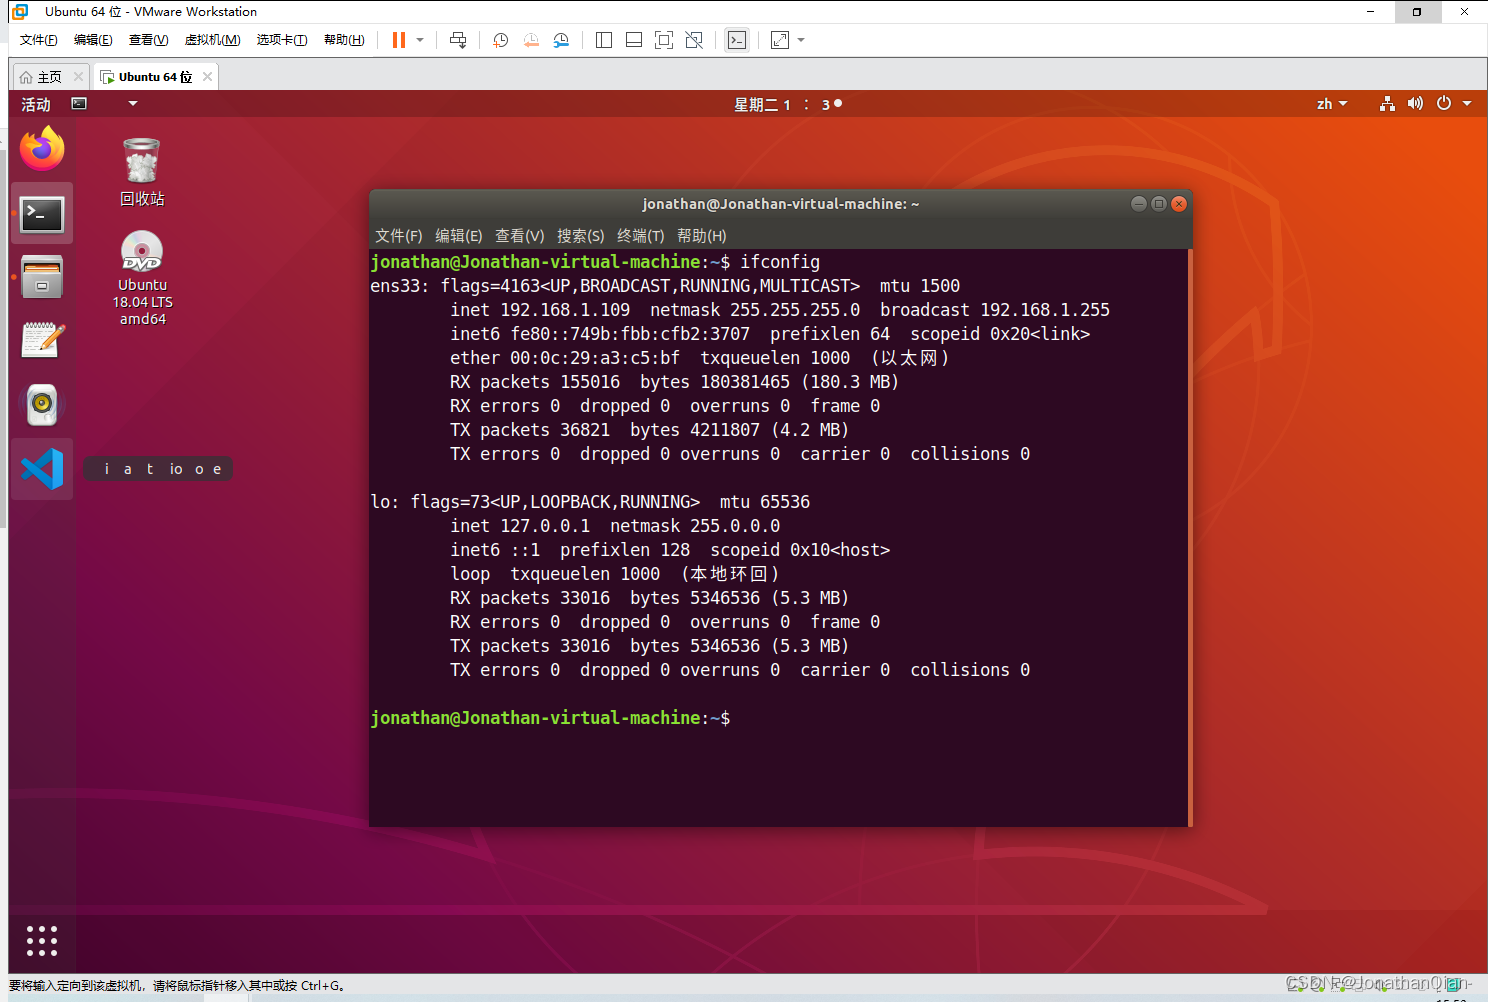The width and height of the screenshot is (1488, 1002).
Task: Toggle the thumbnail bar view
Action: tap(634, 40)
